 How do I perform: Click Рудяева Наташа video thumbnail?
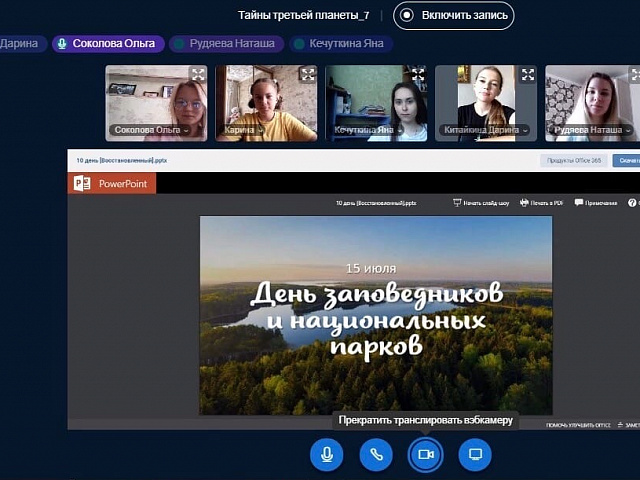click(x=593, y=103)
